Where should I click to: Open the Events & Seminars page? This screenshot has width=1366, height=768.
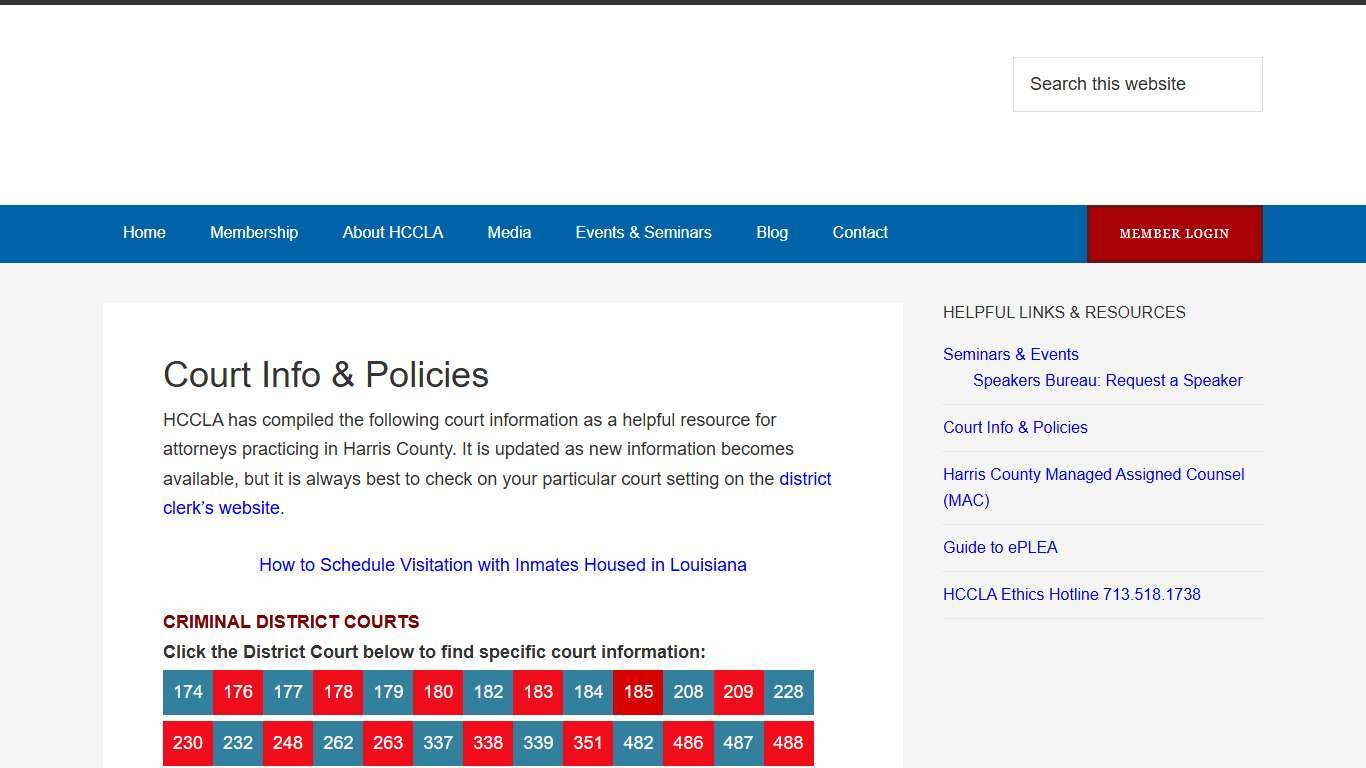pyautogui.click(x=643, y=233)
